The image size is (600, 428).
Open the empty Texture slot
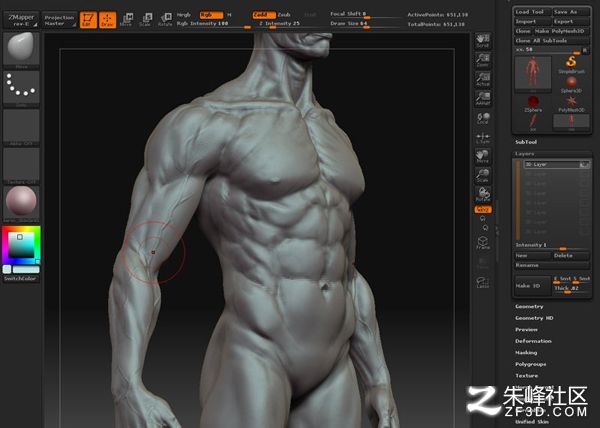pyautogui.click(x=21, y=166)
